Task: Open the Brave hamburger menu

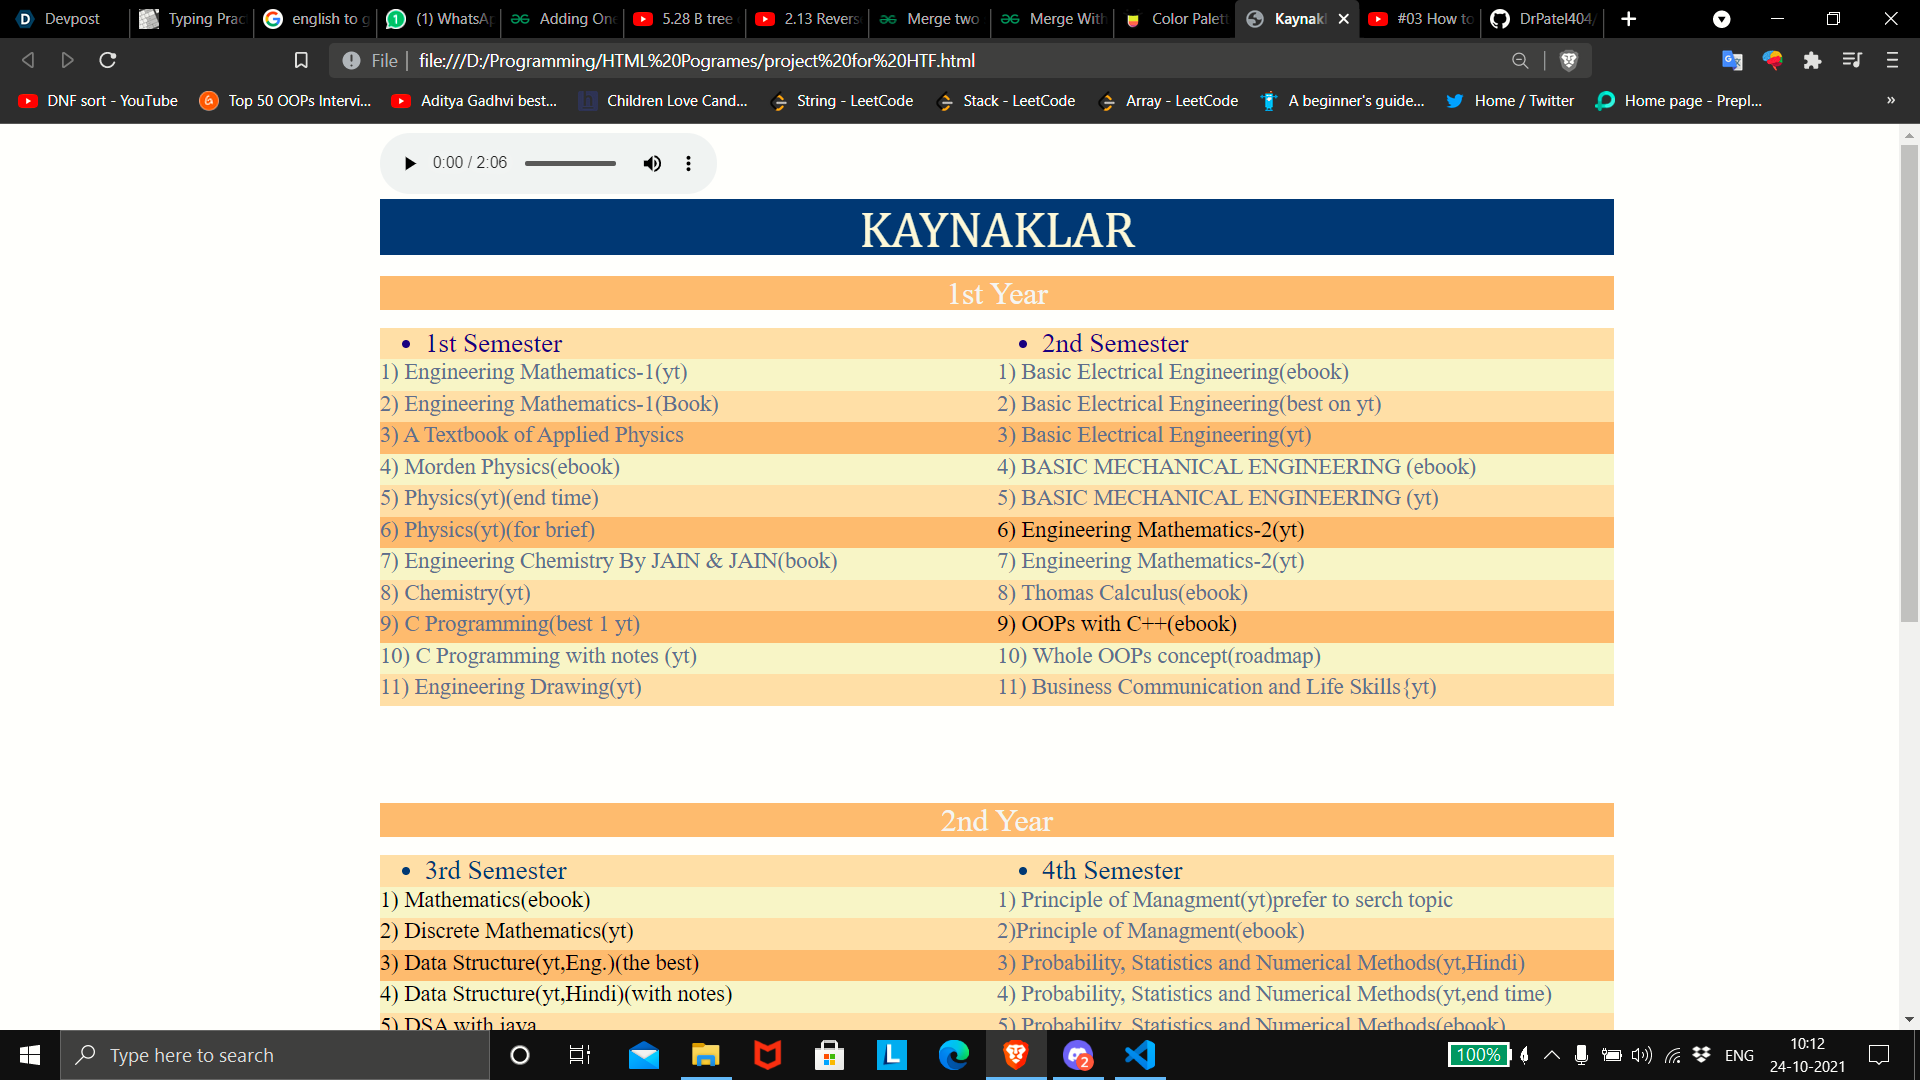Action: 1892,60
